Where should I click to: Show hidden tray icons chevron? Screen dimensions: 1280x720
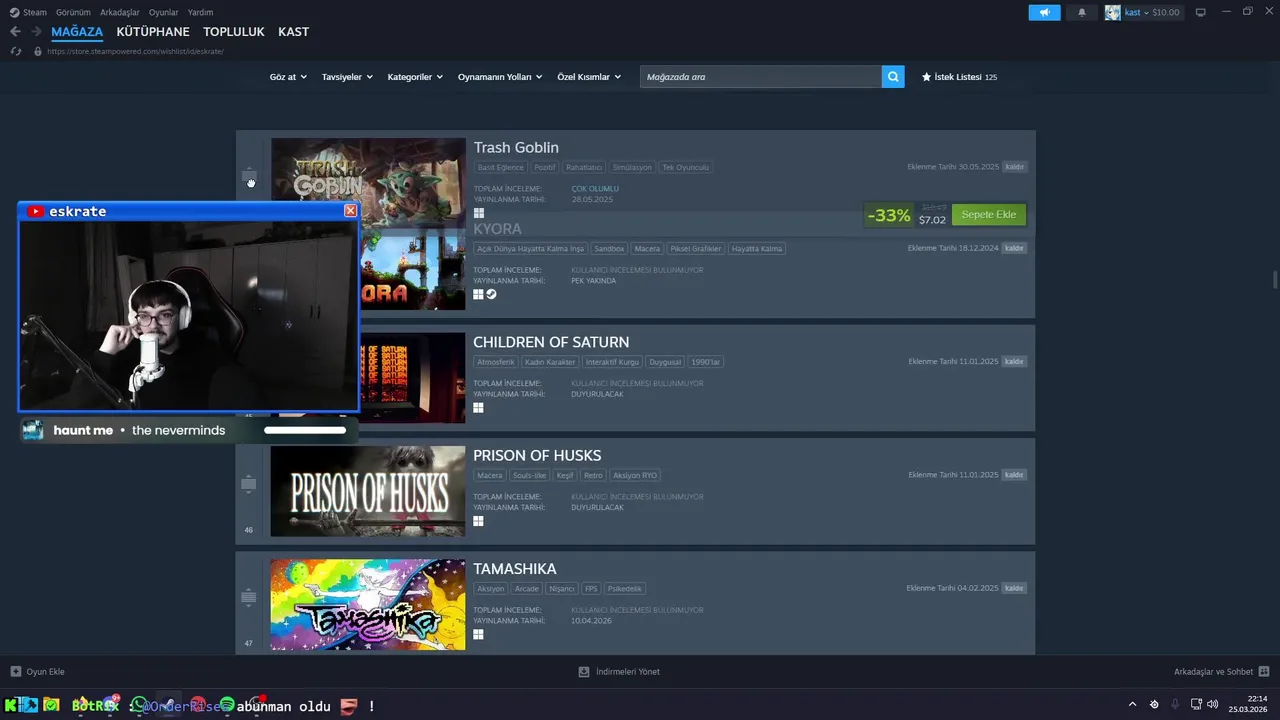pos(1132,705)
